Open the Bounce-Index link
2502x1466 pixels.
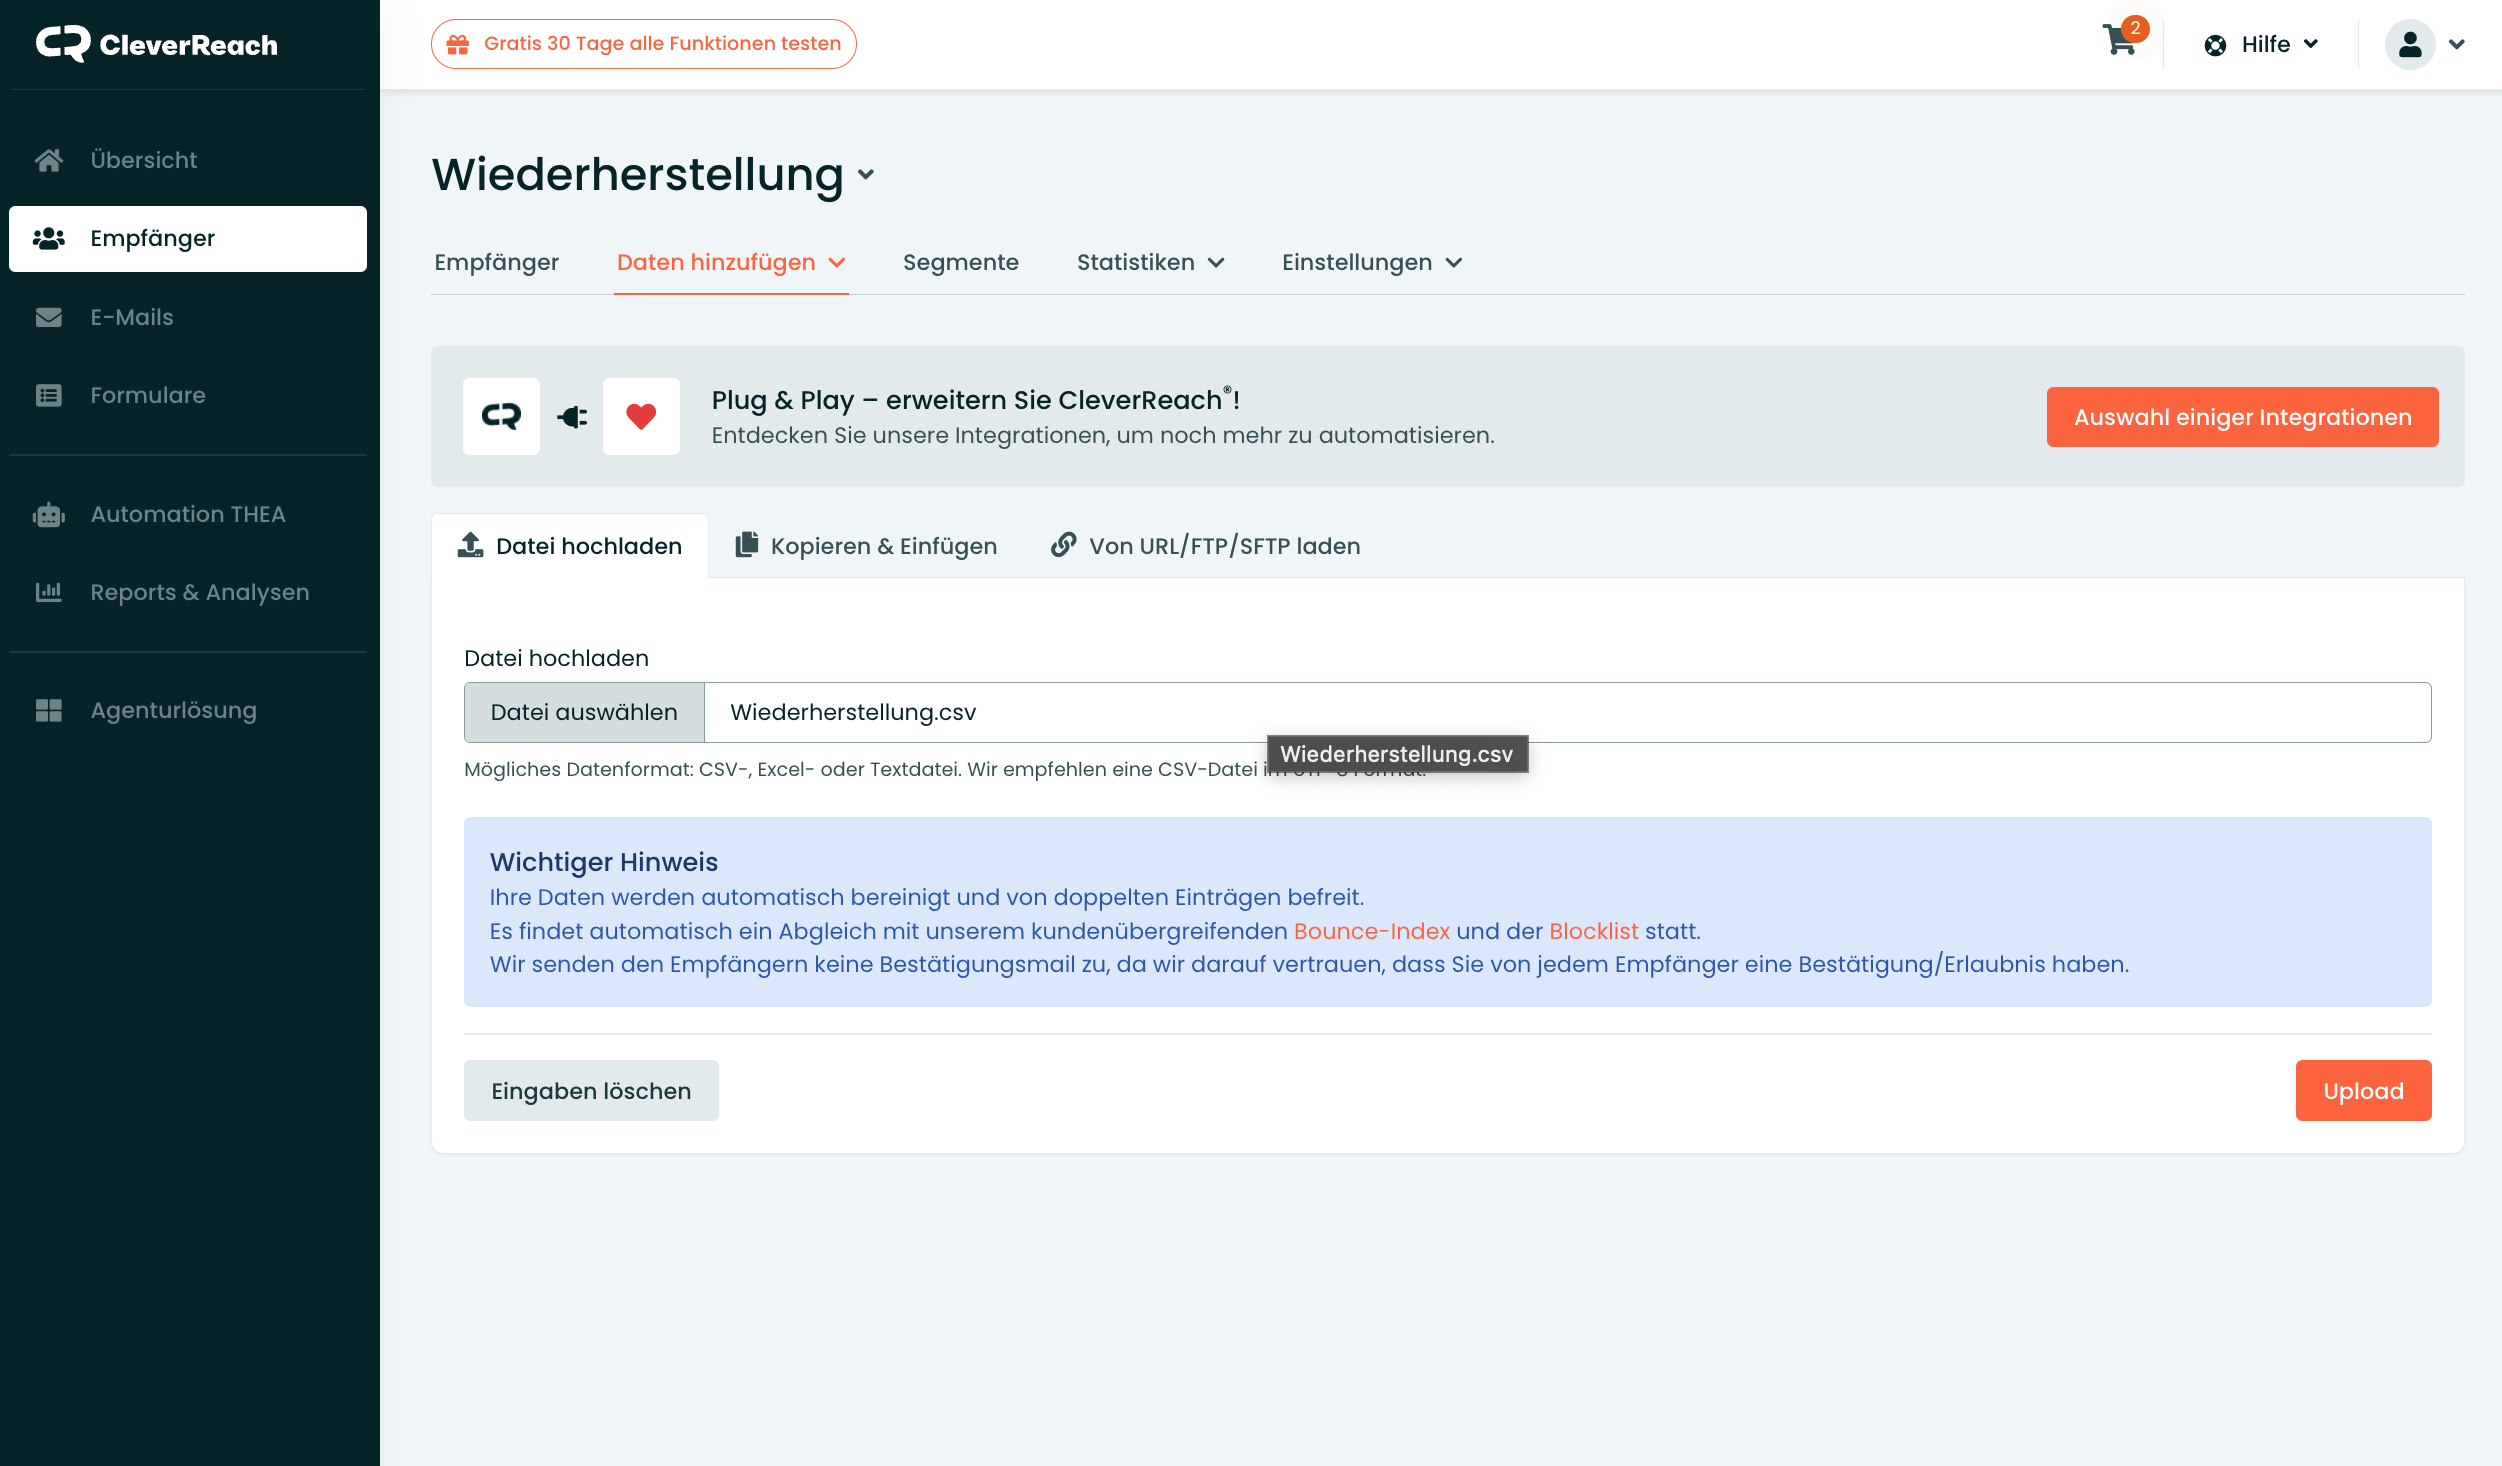[x=1371, y=932]
